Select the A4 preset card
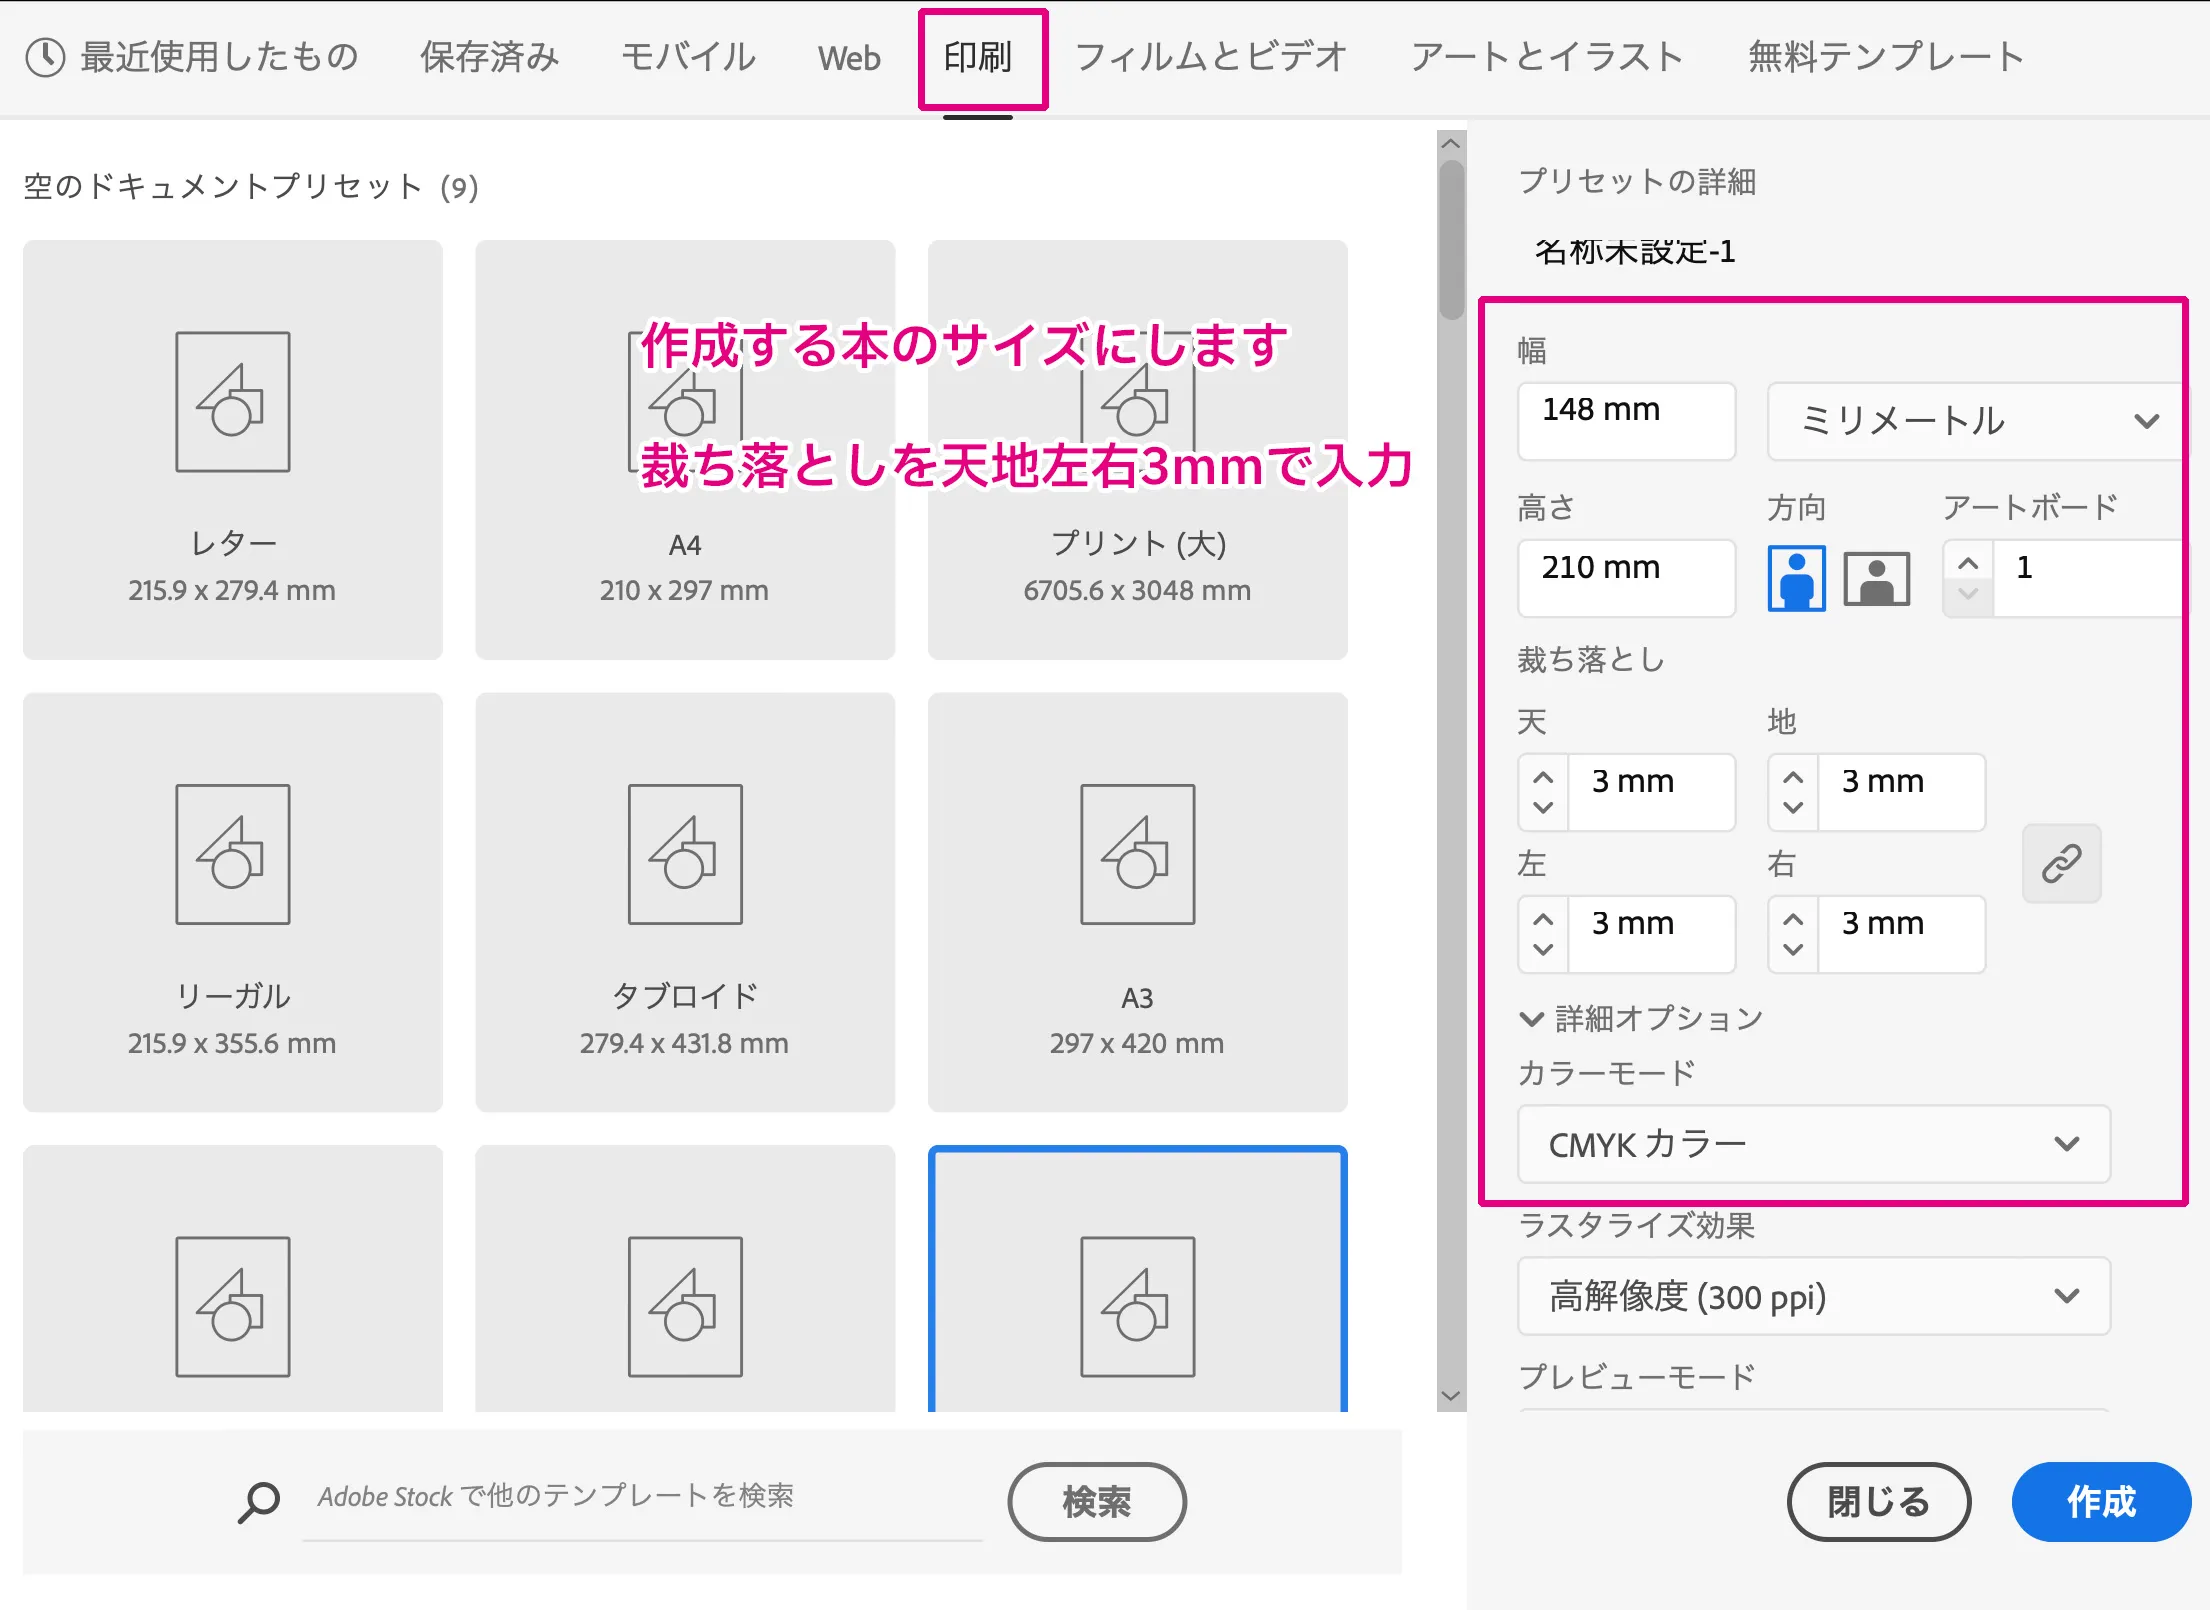Image resolution: width=2210 pixels, height=1610 pixels. (685, 449)
